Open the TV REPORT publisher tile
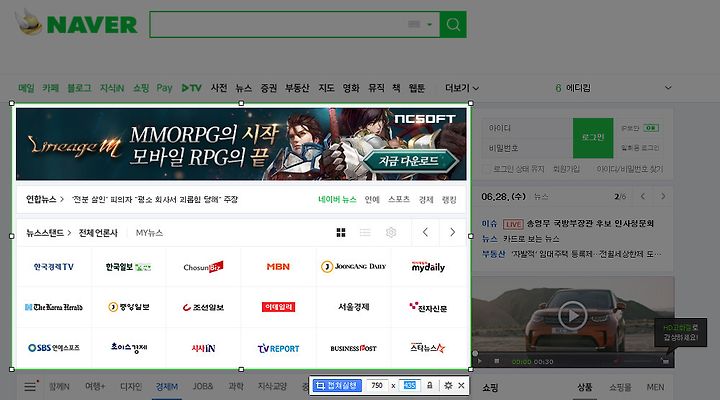 click(x=278, y=348)
